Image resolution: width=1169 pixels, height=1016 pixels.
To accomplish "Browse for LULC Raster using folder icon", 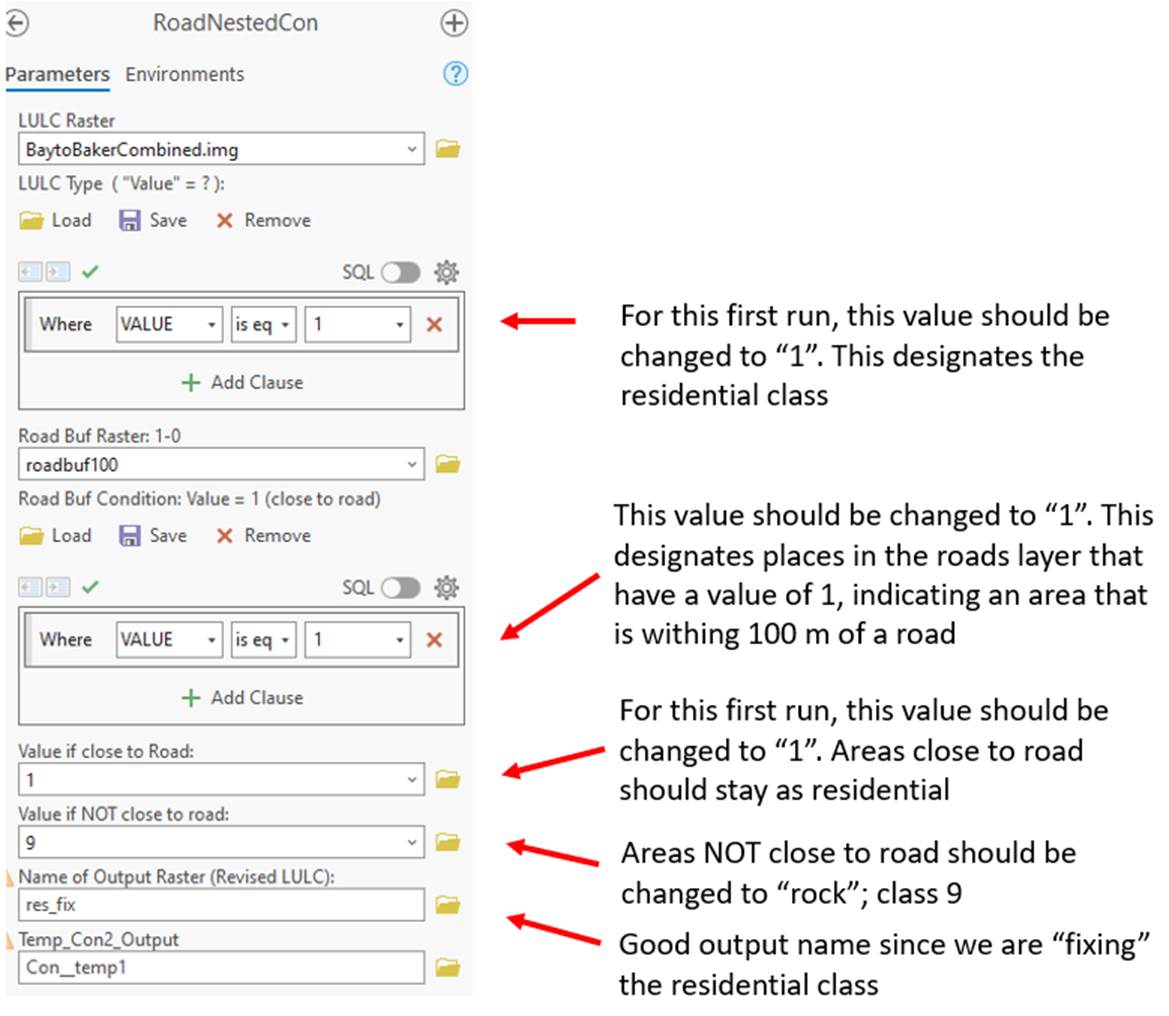I will coord(447,149).
